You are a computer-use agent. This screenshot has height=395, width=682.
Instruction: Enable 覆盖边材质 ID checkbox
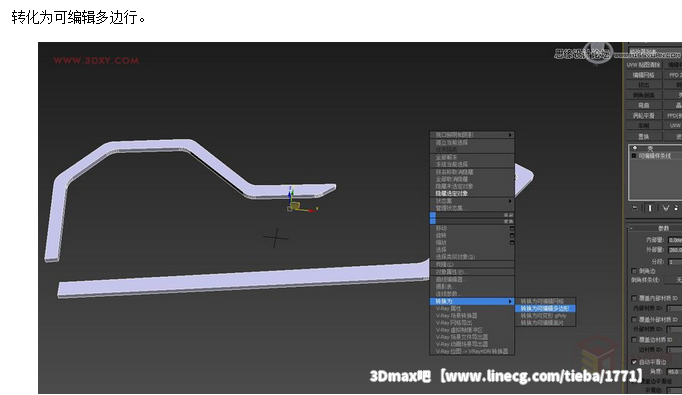(x=634, y=340)
